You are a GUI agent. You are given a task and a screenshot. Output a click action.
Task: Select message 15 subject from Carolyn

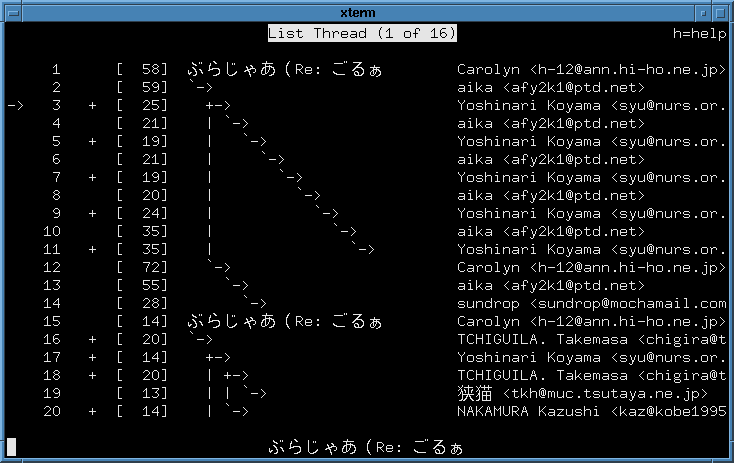click(285, 322)
